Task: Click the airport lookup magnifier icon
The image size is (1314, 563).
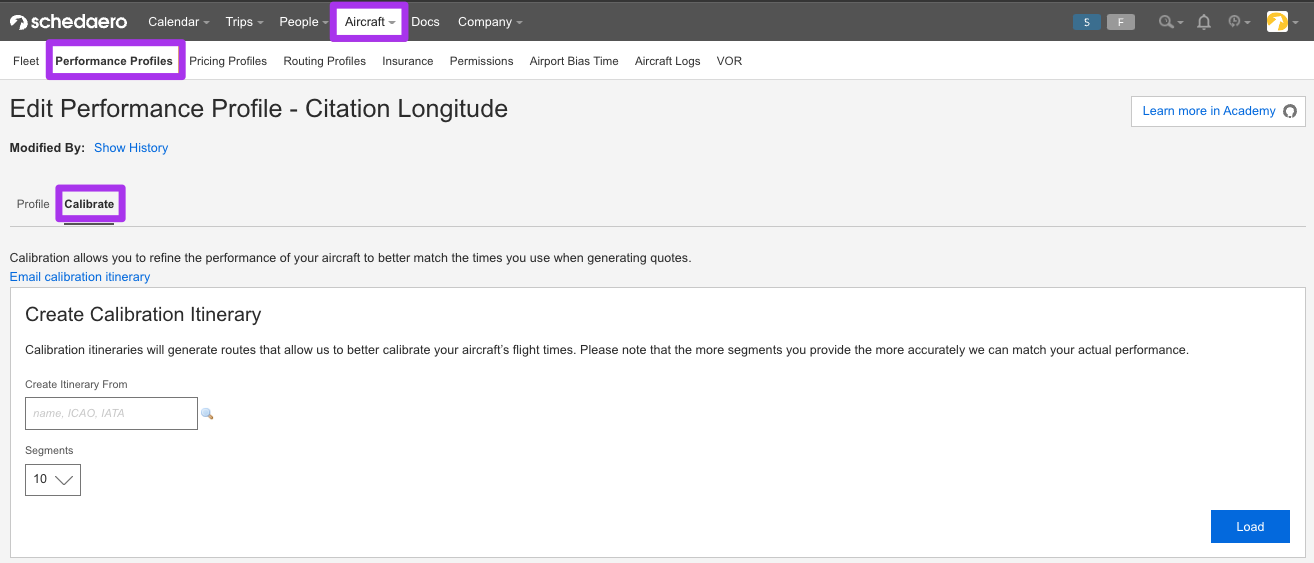Action: tap(207, 413)
